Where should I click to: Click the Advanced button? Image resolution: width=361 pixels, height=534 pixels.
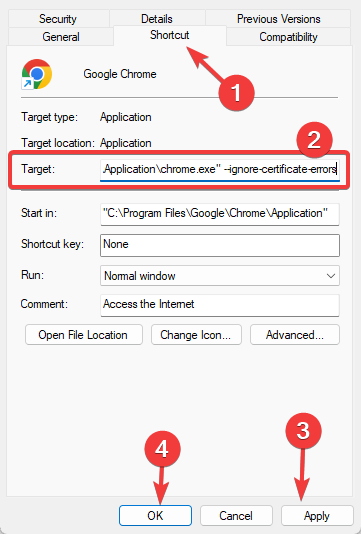tap(295, 335)
